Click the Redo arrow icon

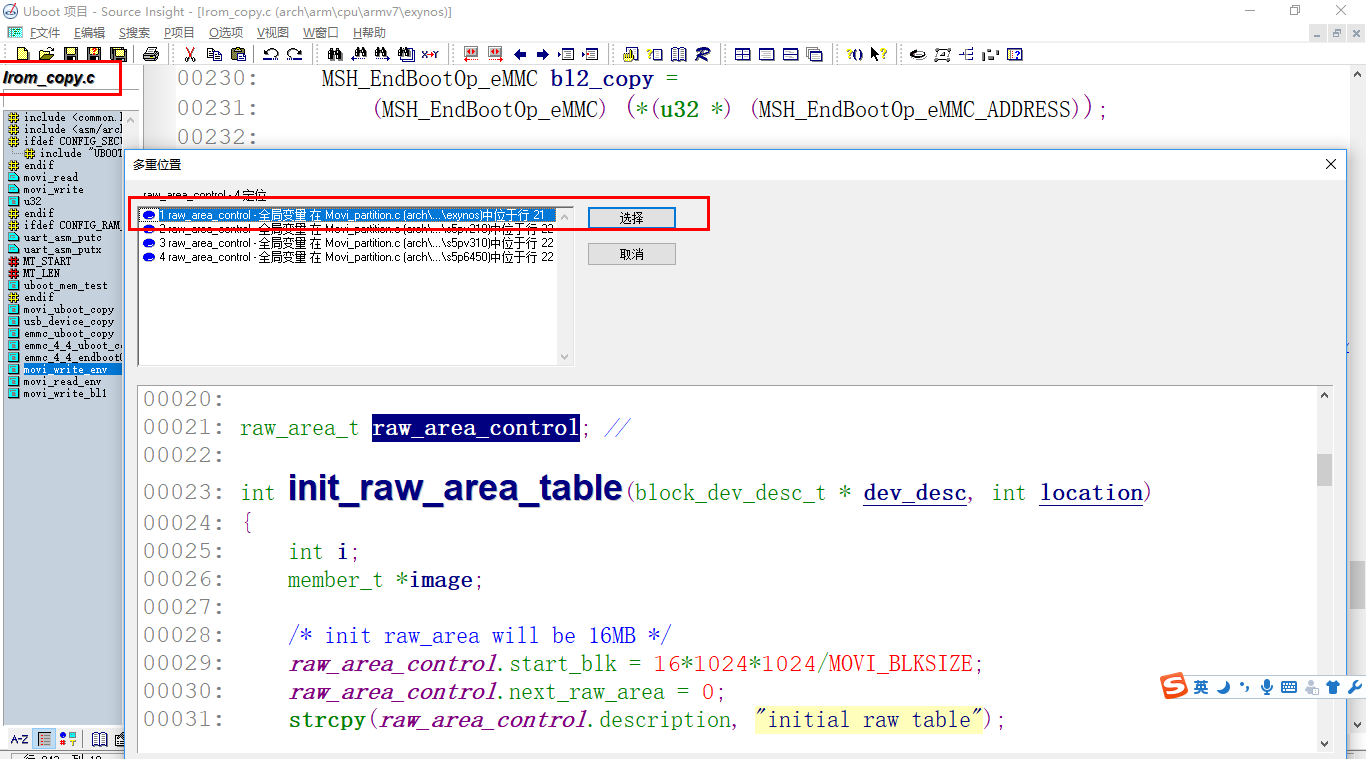coord(294,54)
